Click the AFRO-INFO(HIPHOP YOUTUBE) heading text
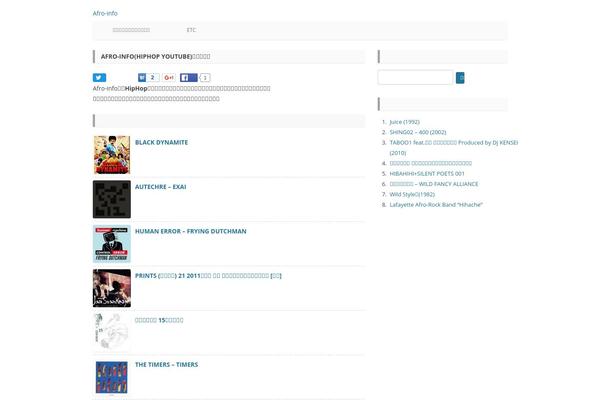 point(155,56)
